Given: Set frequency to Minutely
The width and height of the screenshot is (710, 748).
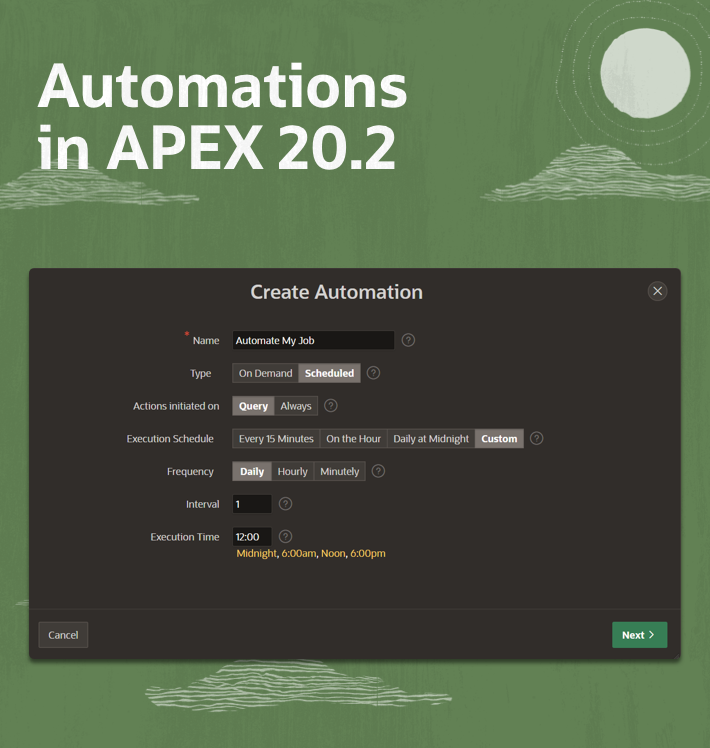Looking at the screenshot, I should [x=339, y=471].
